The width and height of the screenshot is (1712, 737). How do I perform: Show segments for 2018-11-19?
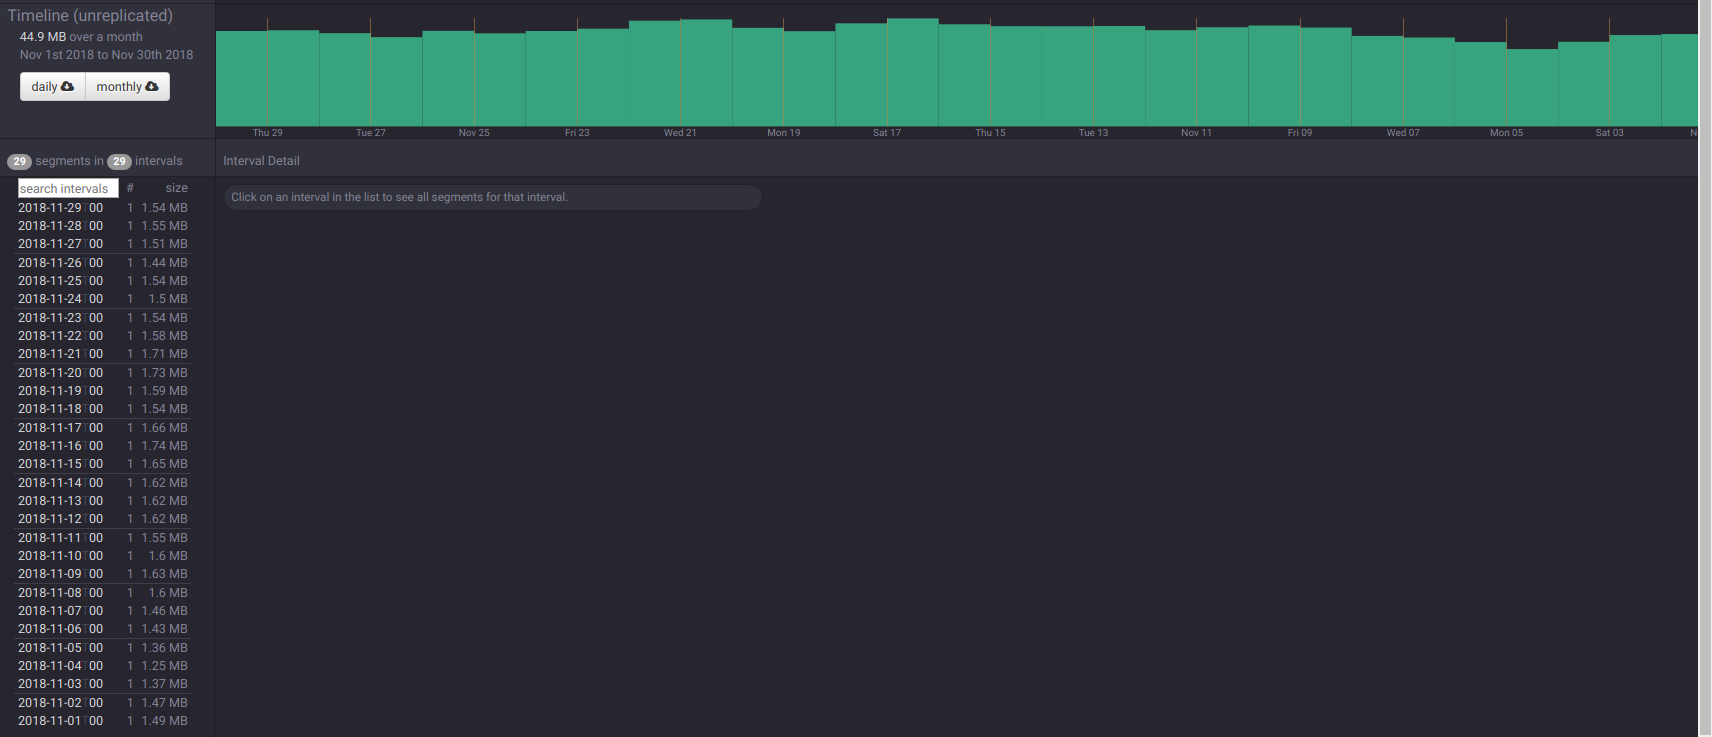103,391
